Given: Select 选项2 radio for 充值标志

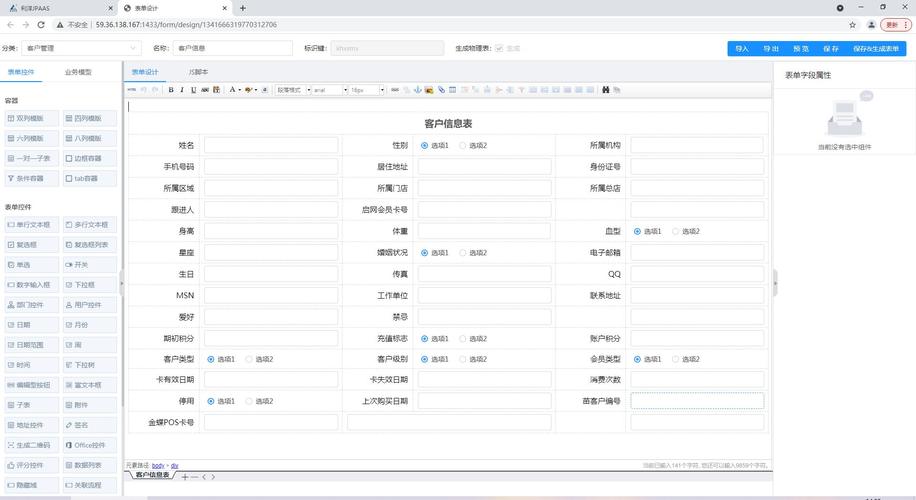Looking at the screenshot, I should tap(463, 339).
